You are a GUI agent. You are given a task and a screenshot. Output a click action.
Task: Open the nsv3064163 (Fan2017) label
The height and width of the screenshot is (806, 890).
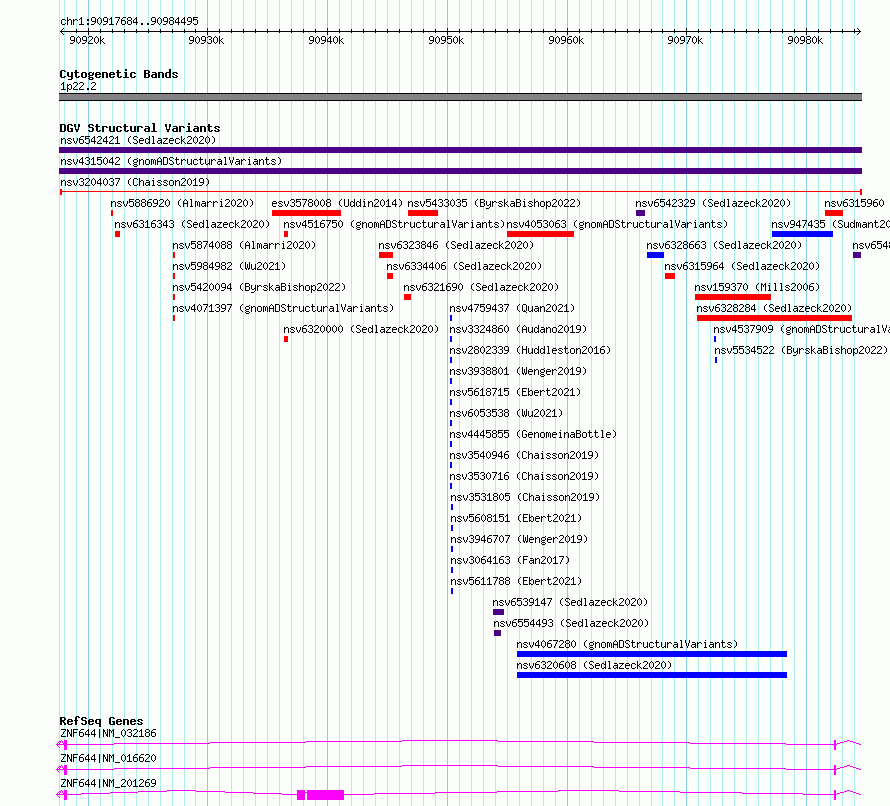510,560
